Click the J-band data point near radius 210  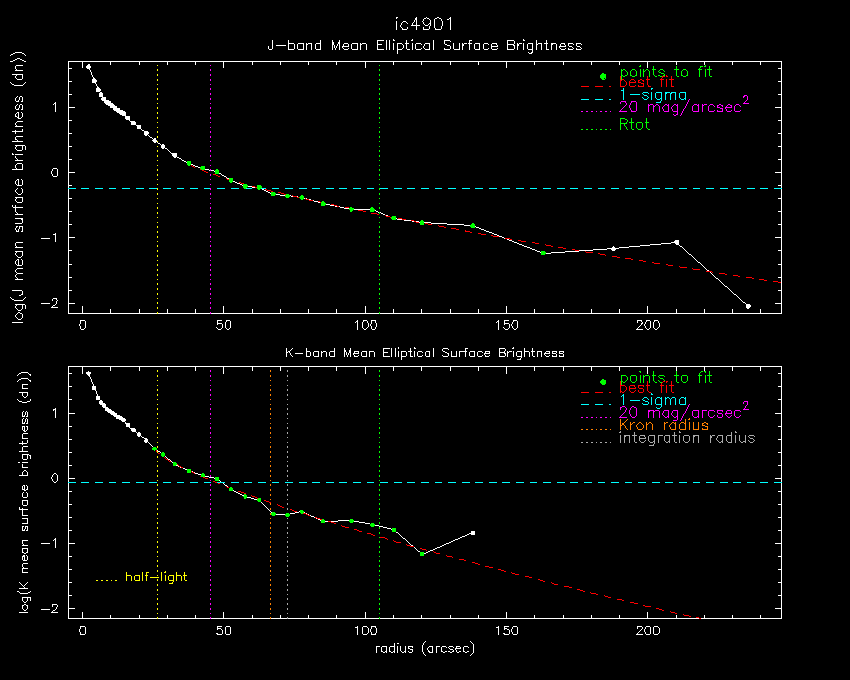(x=677, y=242)
